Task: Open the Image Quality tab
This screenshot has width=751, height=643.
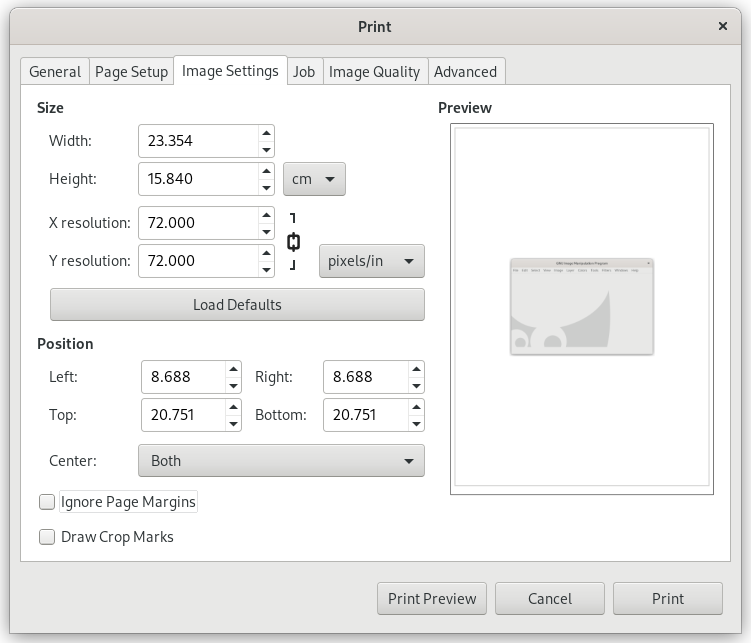Action: click(374, 72)
